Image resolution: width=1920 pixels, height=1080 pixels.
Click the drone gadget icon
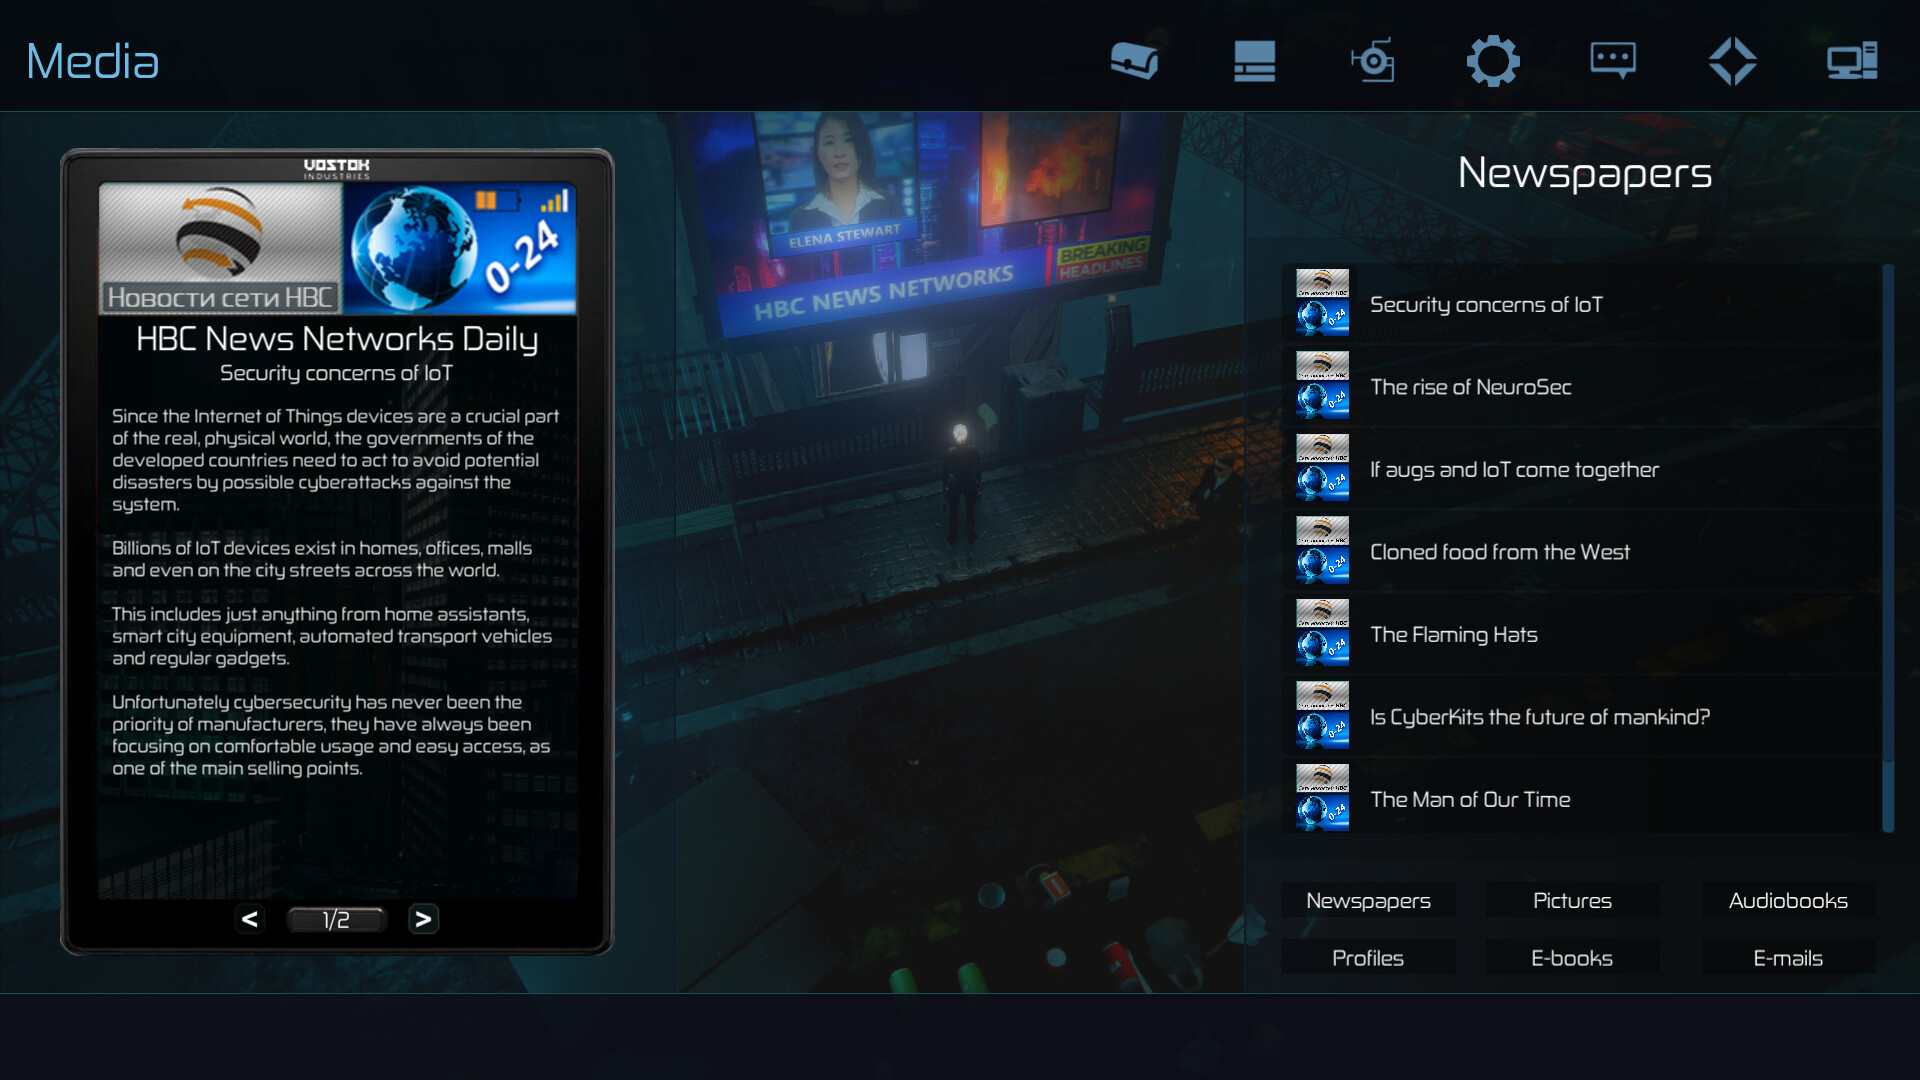(1374, 60)
